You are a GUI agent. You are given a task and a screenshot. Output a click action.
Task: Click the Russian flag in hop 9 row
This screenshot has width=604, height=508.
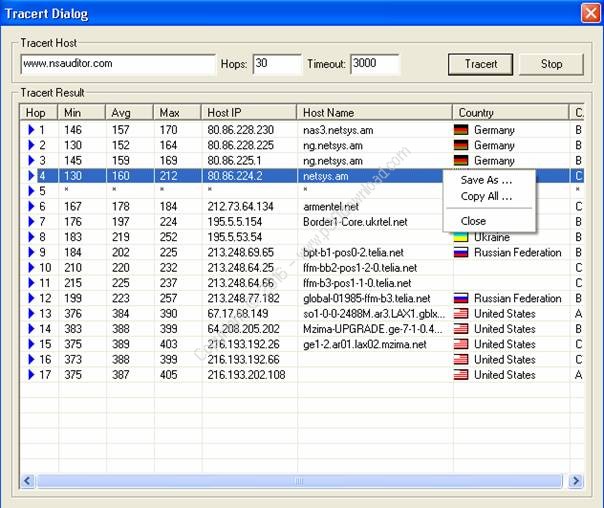click(461, 252)
